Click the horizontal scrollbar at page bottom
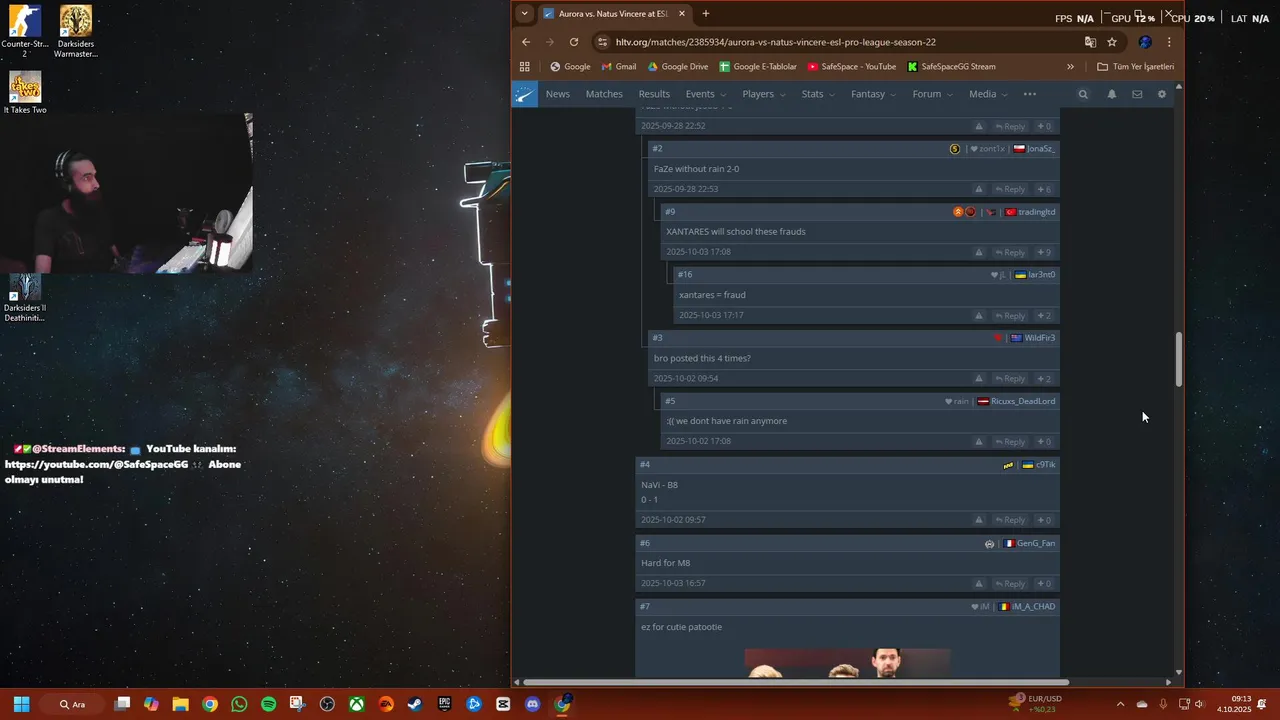Screen dimensions: 1280x720 (x=795, y=682)
